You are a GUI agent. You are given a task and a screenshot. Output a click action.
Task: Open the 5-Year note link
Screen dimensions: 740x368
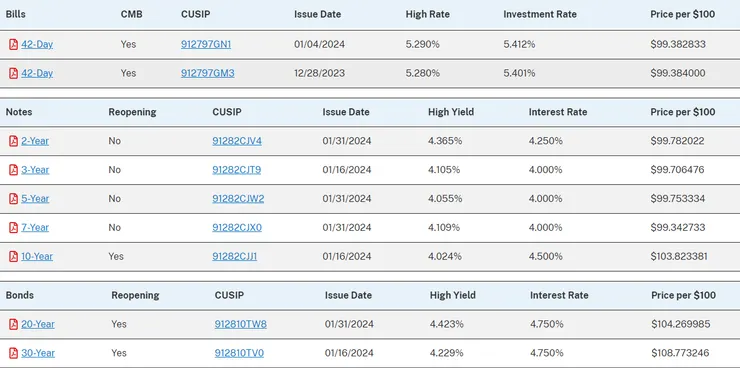(x=35, y=199)
